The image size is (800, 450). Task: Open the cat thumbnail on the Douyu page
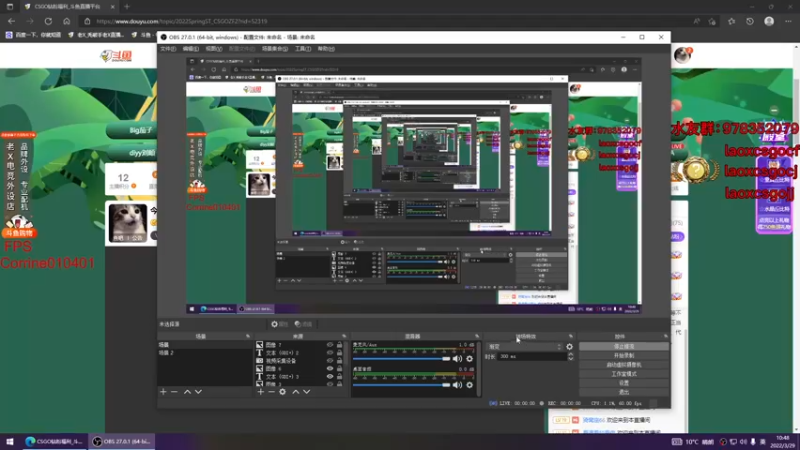coord(128,223)
